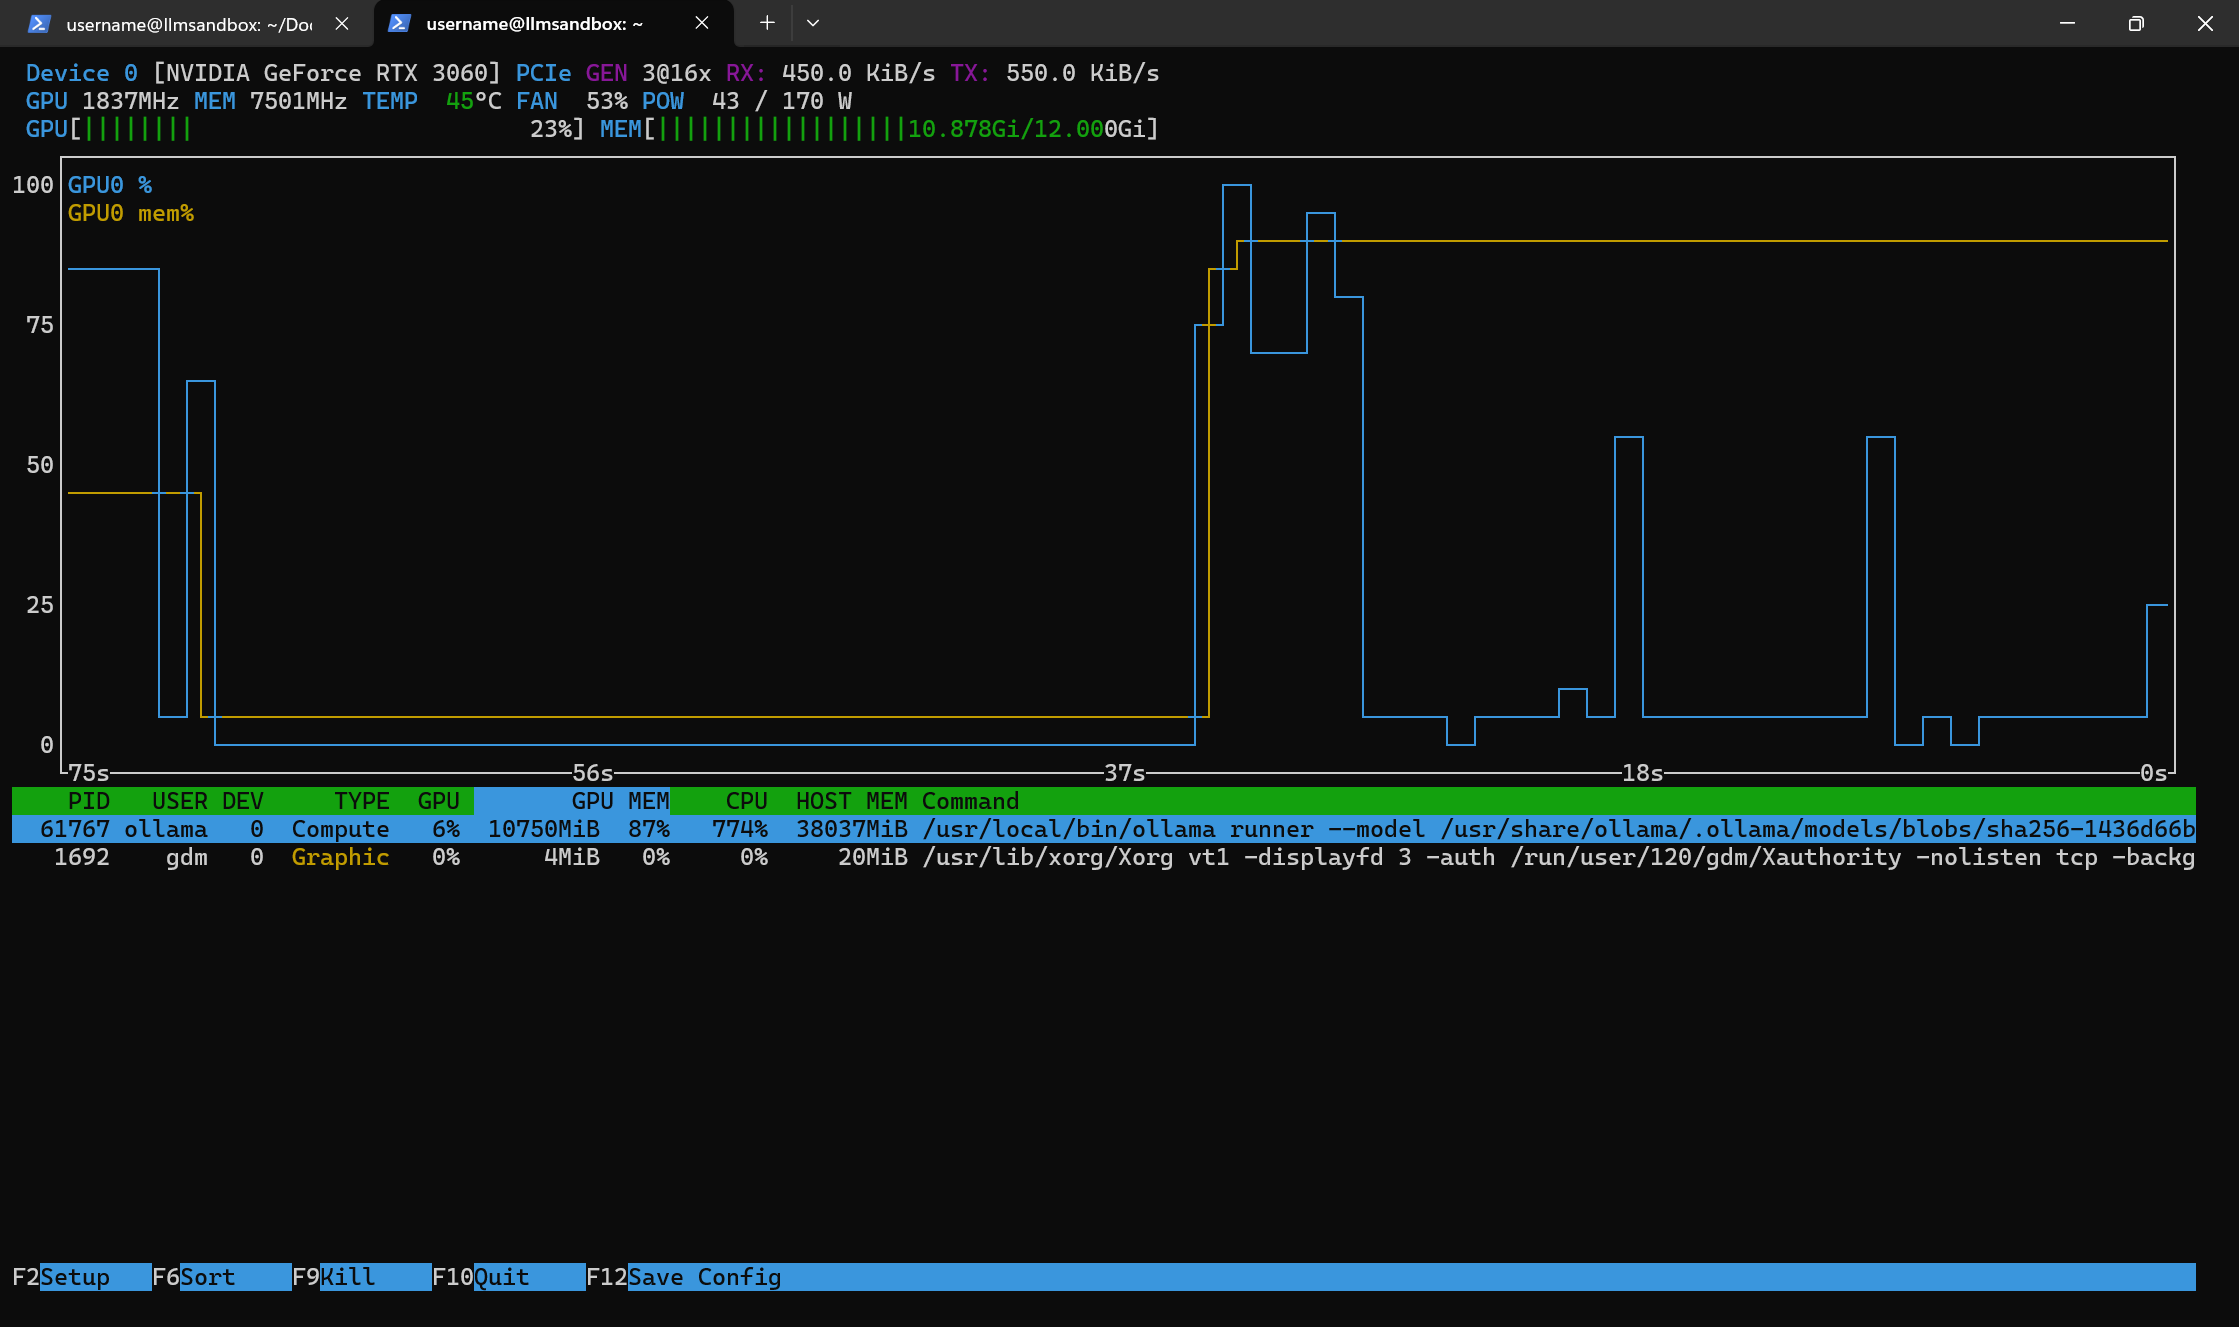The width and height of the screenshot is (2239, 1327).
Task: Open a new terminal tab with plus
Action: point(767,23)
